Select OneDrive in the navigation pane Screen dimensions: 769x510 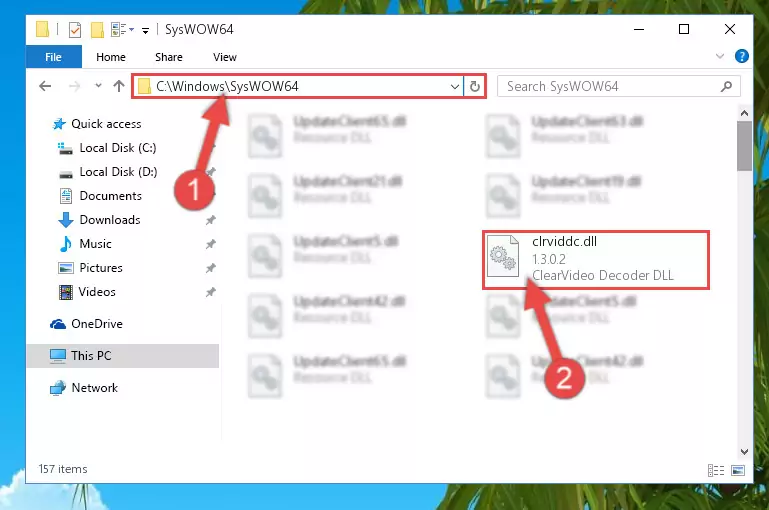86,324
